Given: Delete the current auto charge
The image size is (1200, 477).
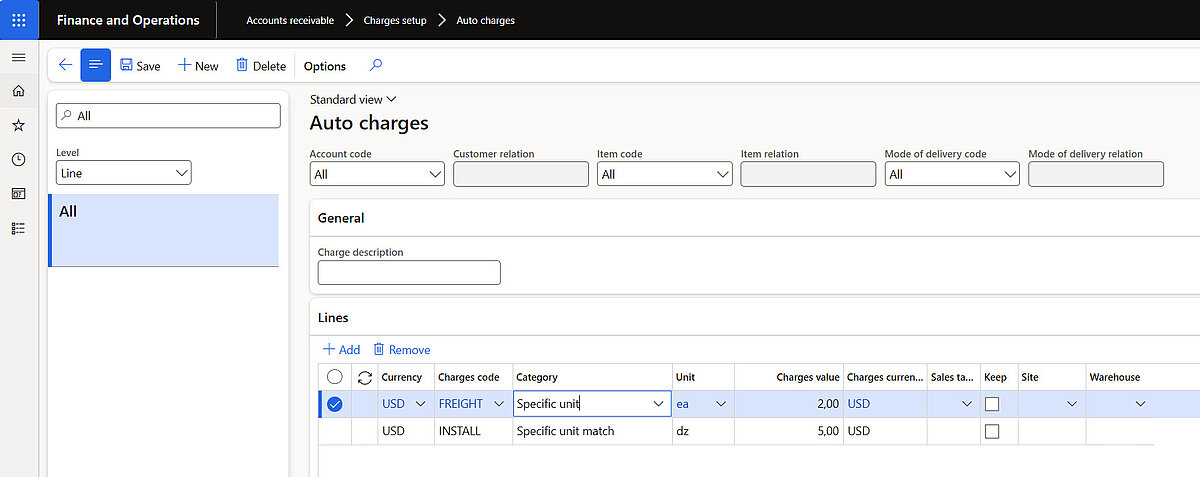Looking at the screenshot, I should point(261,66).
